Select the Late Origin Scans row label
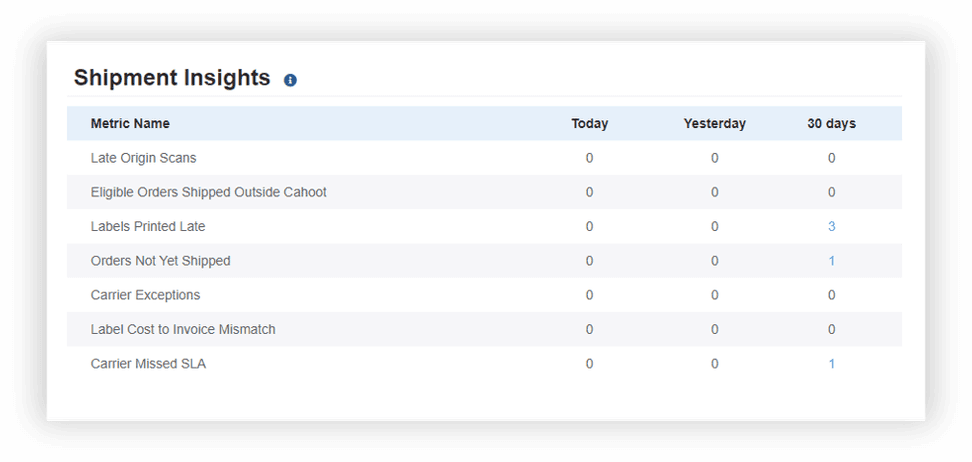 (143, 158)
